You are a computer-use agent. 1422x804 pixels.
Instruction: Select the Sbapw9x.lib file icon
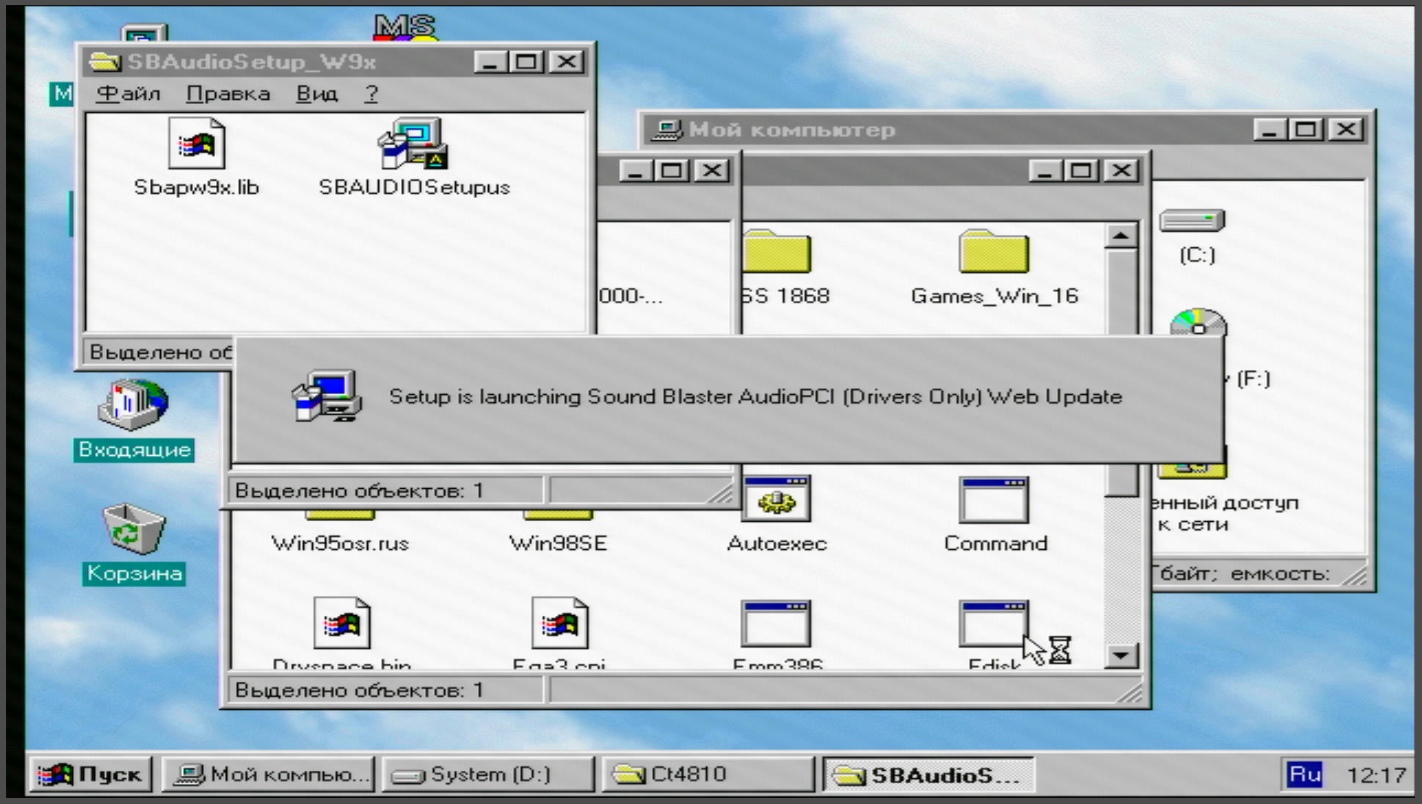[x=196, y=146]
